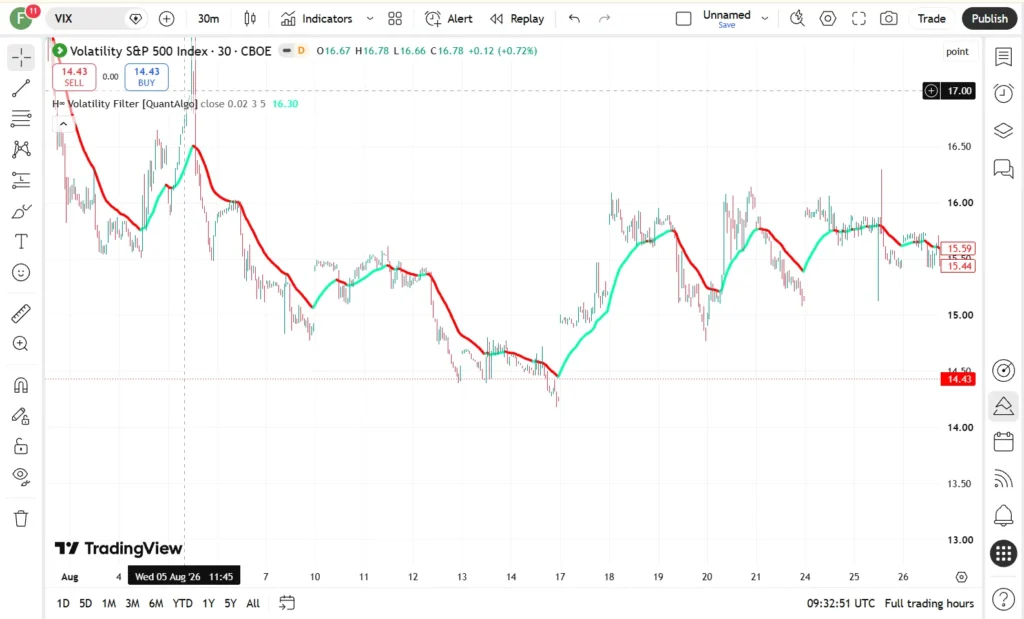Add alert at 17.00 price plus icon
Viewport: 1024px width, 619px height.
pos(931,91)
